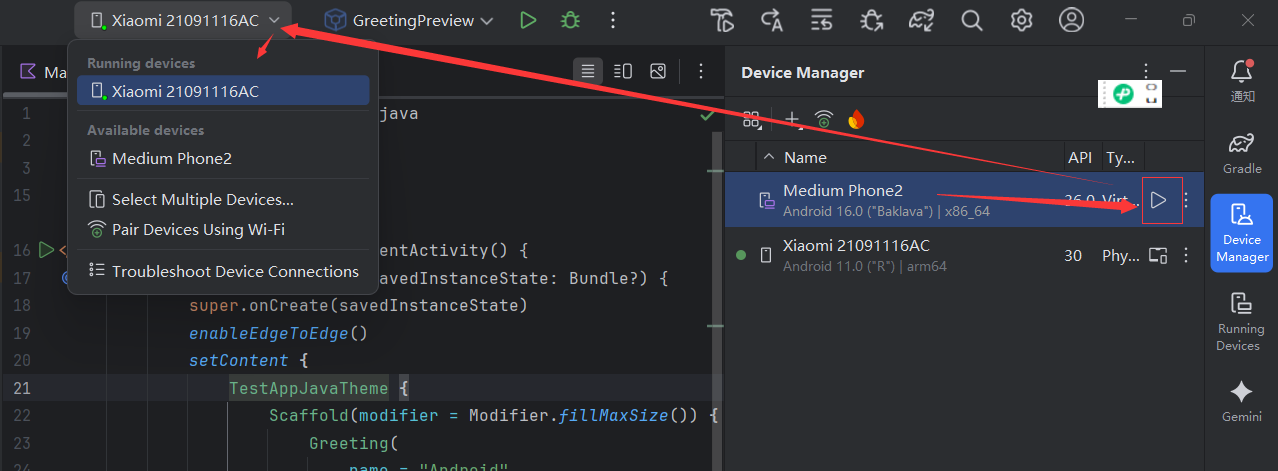The width and height of the screenshot is (1278, 471).
Task: Click setContent on line 20
Action: [x=238, y=360]
